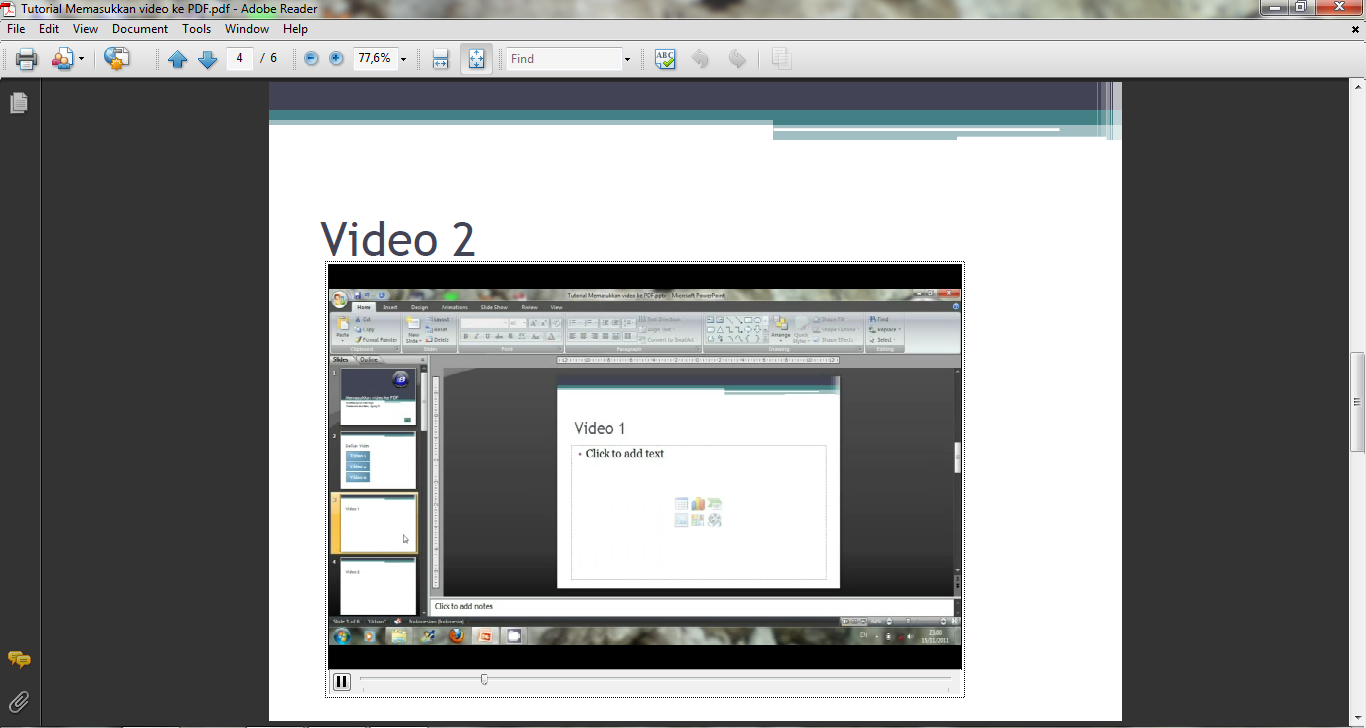
Task: Open the Print dialog
Action: (25, 58)
